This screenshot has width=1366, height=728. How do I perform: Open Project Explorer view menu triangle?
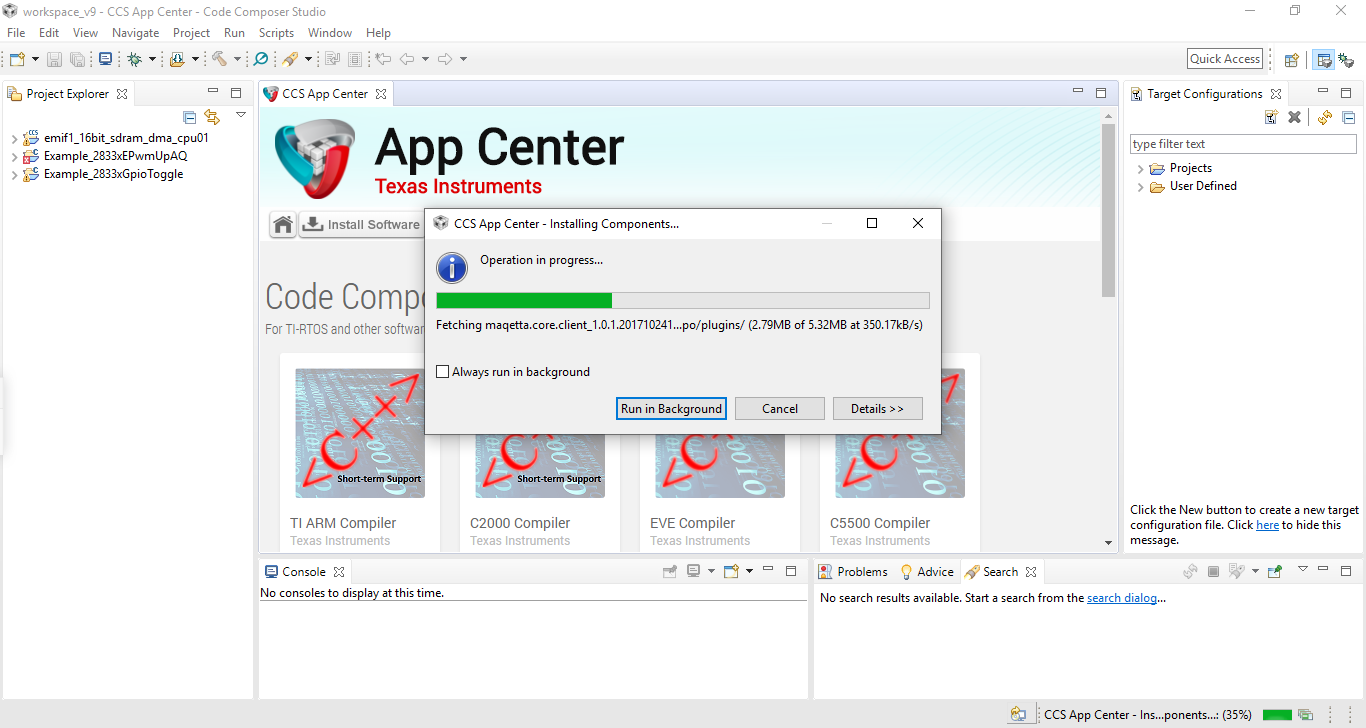click(x=241, y=115)
